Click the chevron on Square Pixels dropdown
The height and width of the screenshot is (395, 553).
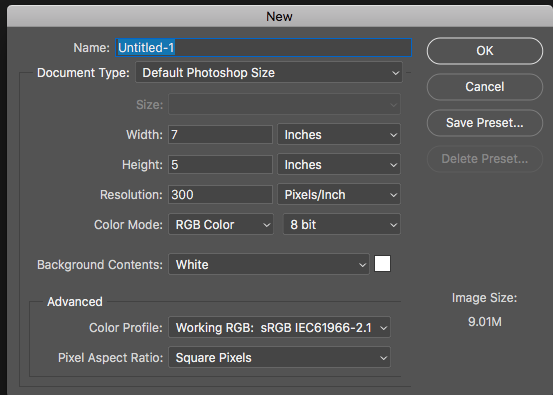[383, 358]
